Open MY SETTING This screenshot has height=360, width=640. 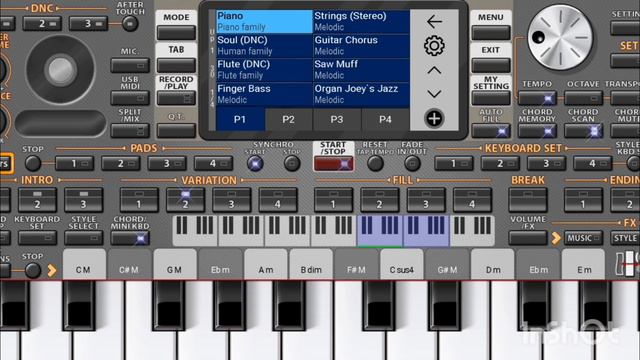[491, 98]
